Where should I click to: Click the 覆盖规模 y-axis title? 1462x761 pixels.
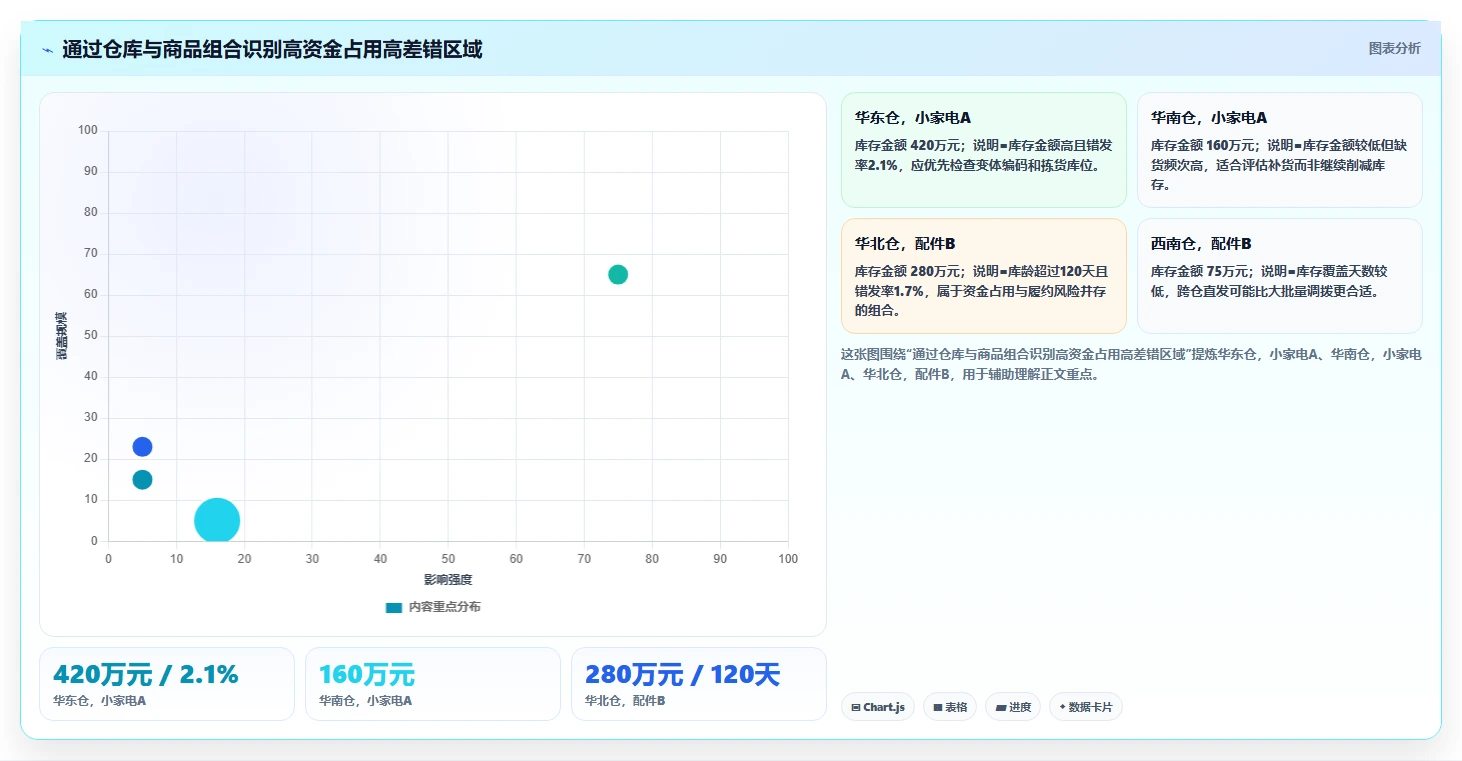click(62, 336)
